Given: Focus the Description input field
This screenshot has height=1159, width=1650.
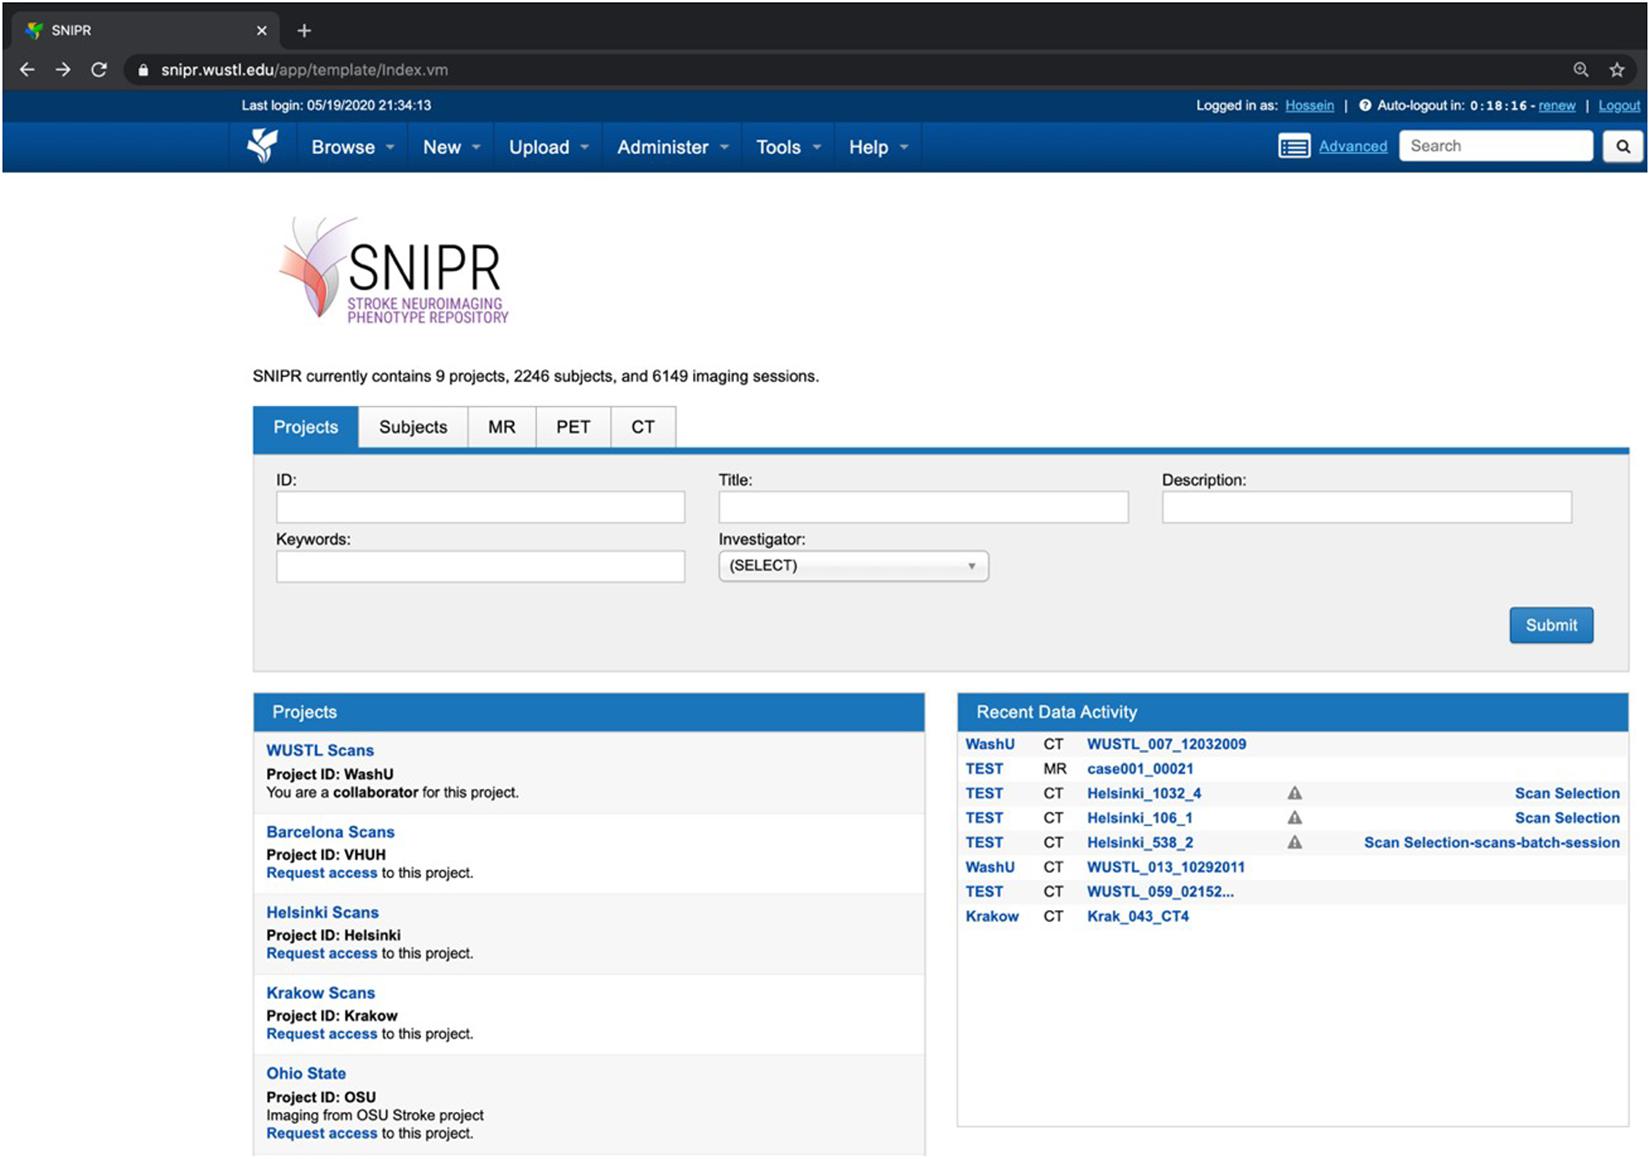Looking at the screenshot, I should [x=1366, y=507].
